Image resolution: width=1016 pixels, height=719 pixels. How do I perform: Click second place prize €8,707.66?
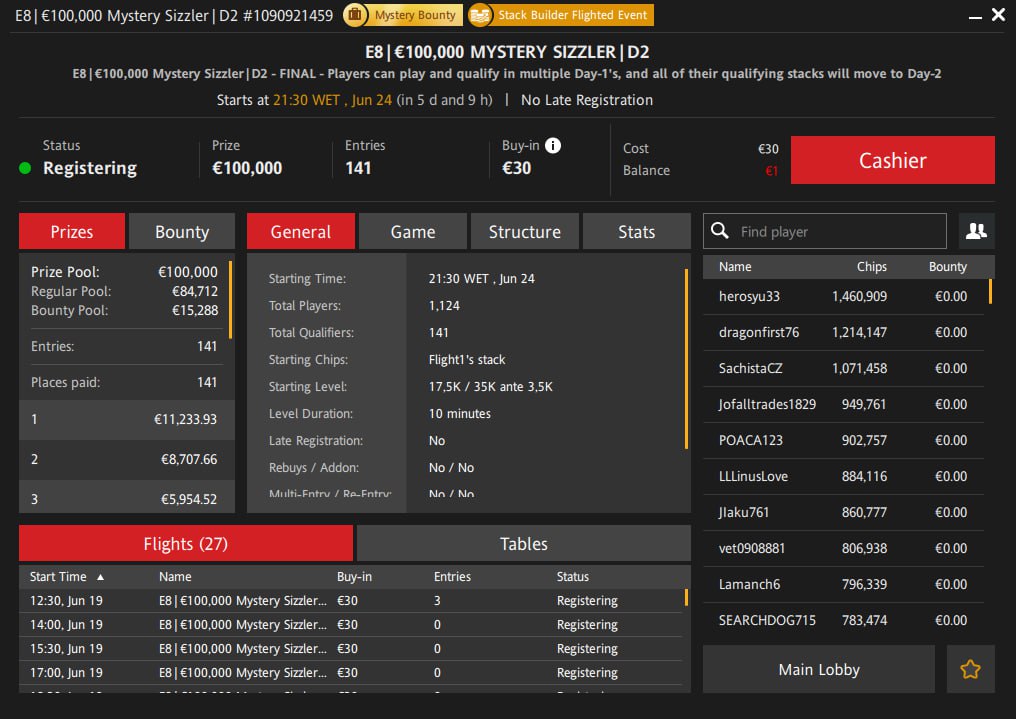[189, 459]
